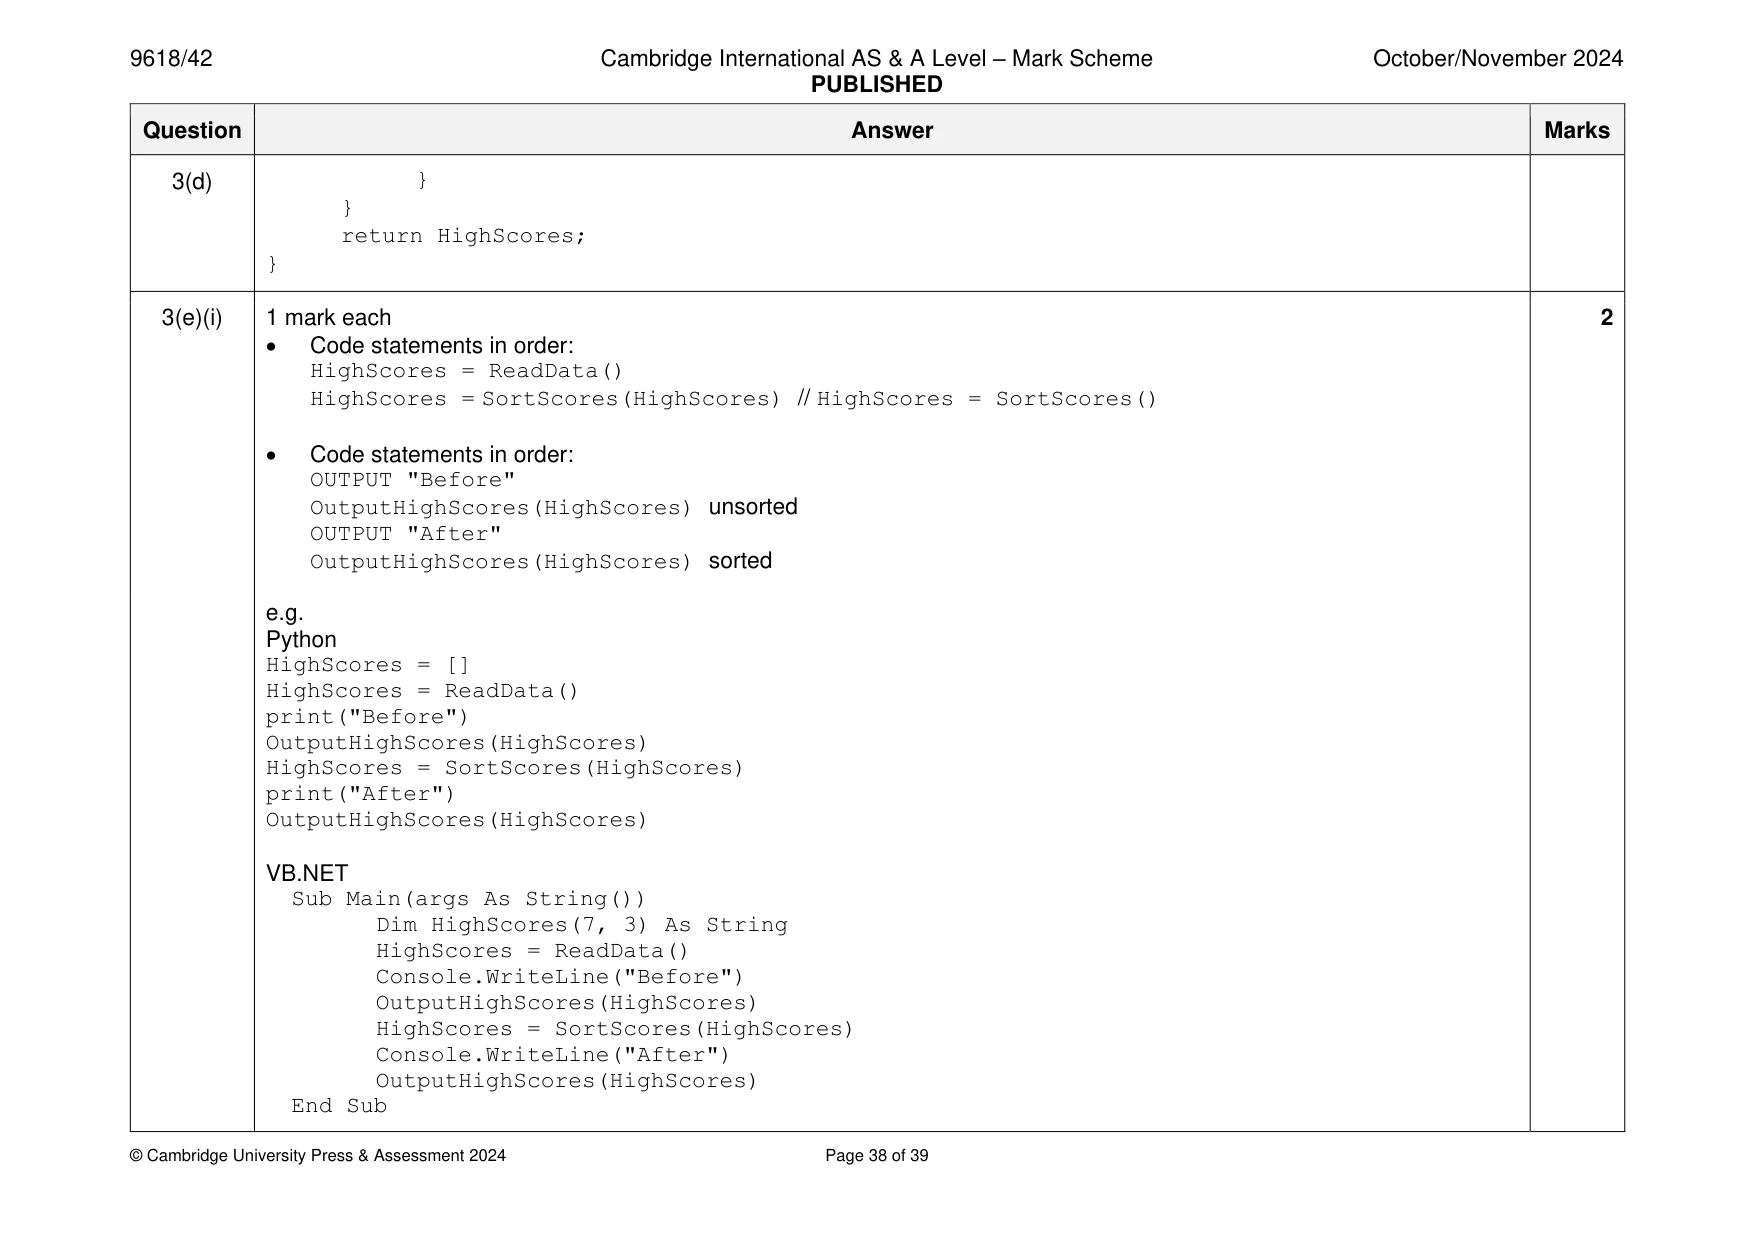Click 'OUTPUT "Before"' pseudocode line

click(x=412, y=480)
